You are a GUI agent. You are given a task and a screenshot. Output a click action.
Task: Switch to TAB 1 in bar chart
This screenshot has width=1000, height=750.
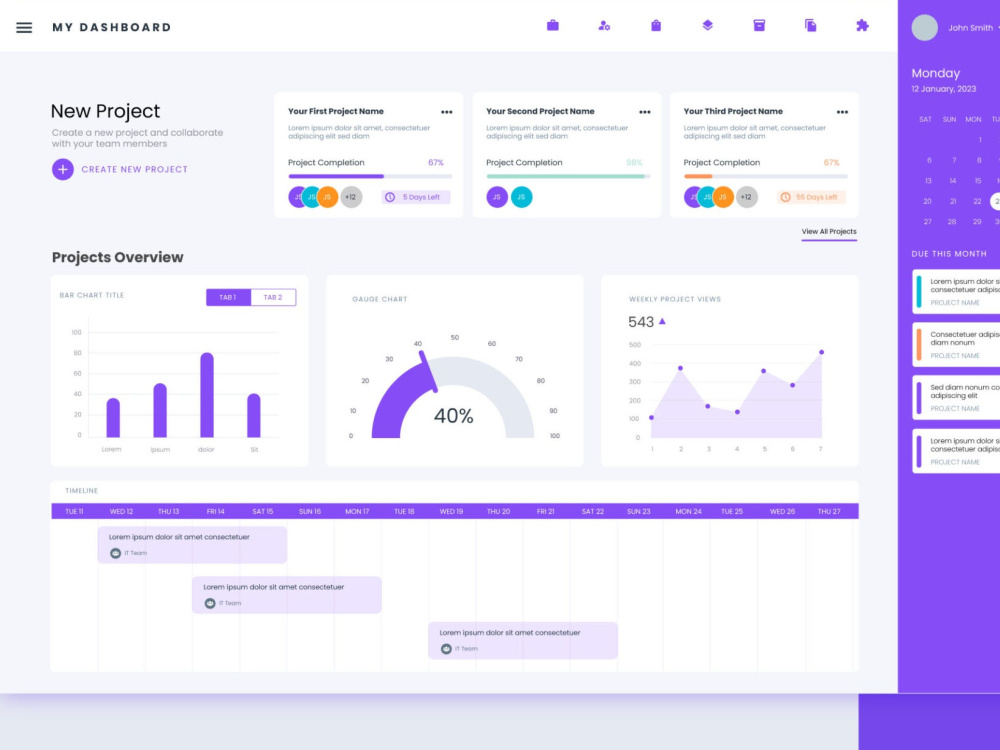228,297
